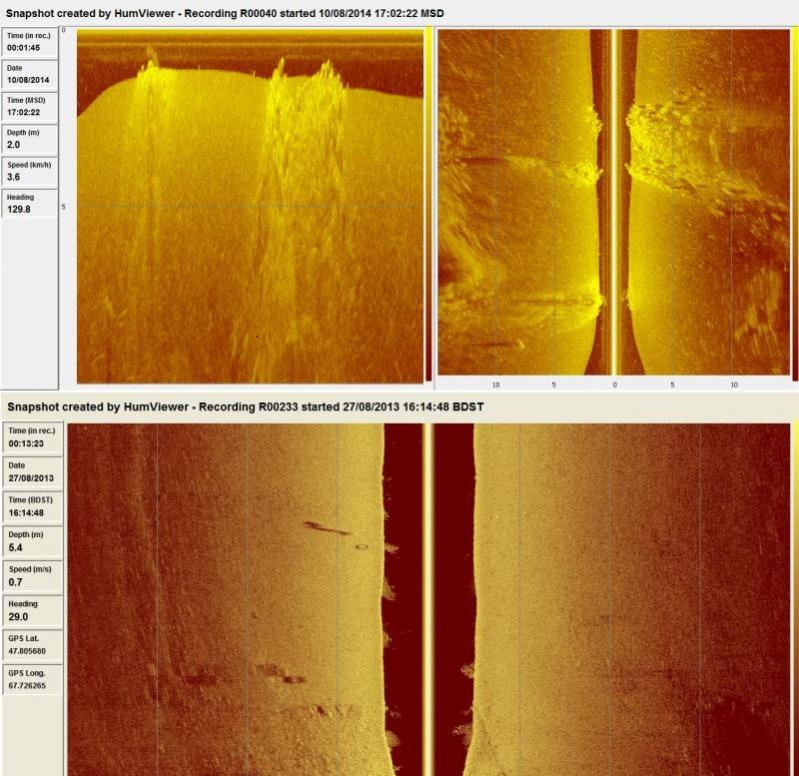Click the top-right side-scan sonar view
Viewport: 799px width, 776px height.
point(613,200)
